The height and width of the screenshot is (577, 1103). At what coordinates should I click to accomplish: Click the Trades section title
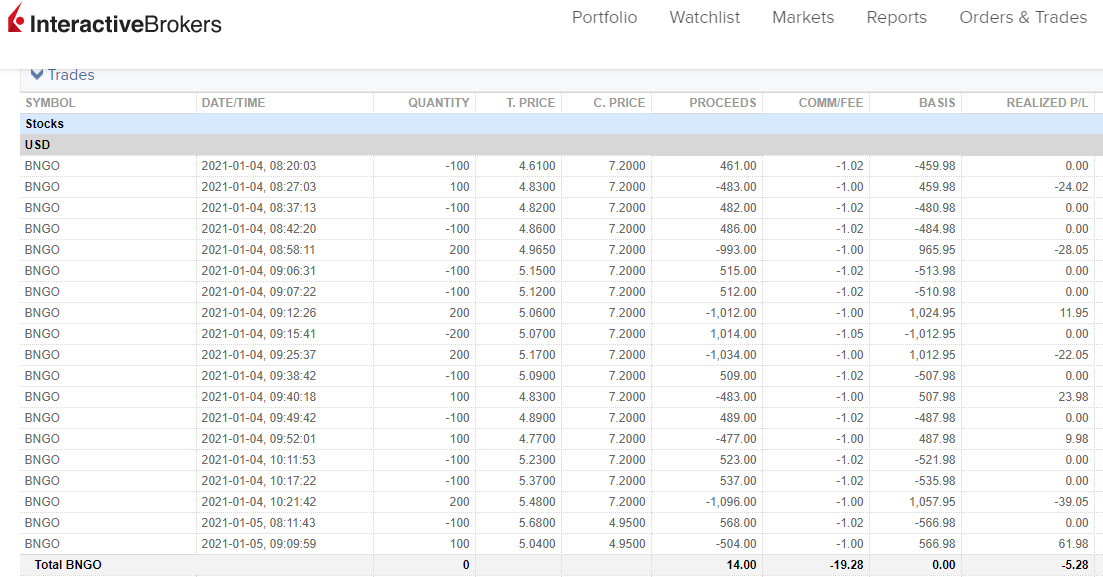(x=71, y=75)
